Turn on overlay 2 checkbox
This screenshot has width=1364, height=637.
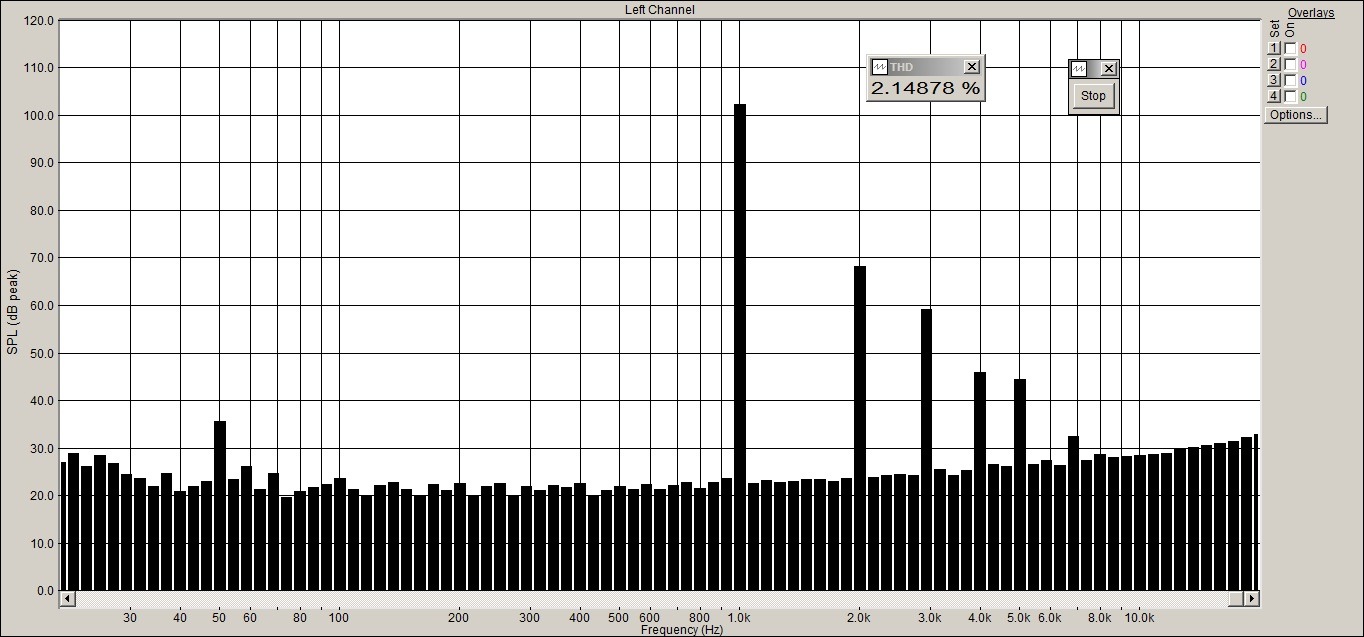[x=1290, y=65]
